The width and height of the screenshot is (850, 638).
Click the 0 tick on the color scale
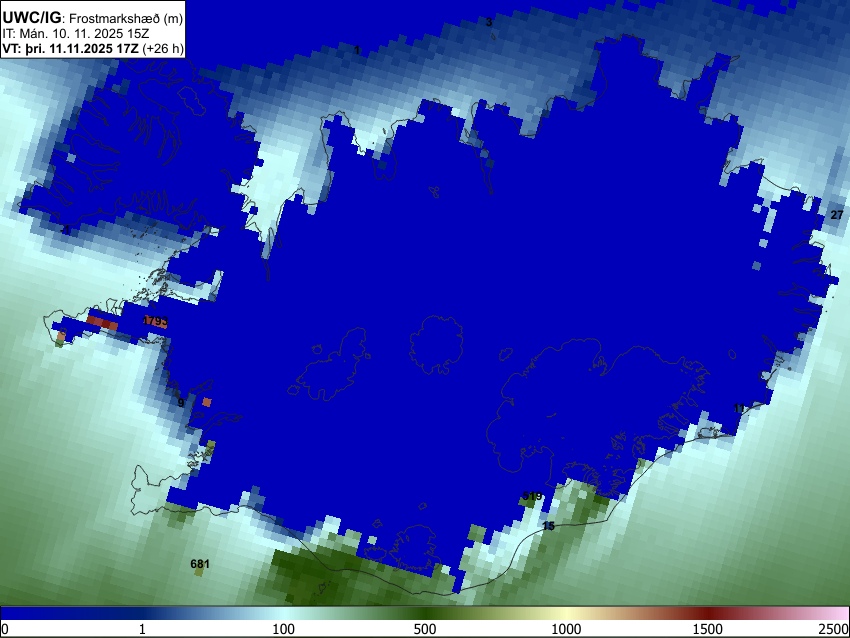tap(5, 629)
